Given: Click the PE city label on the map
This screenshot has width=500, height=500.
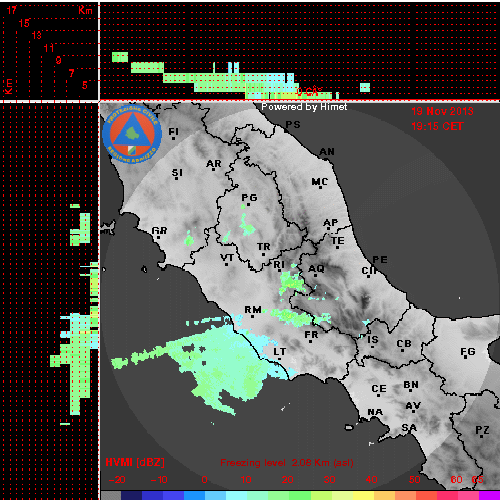Looking at the screenshot, I should (380, 259).
